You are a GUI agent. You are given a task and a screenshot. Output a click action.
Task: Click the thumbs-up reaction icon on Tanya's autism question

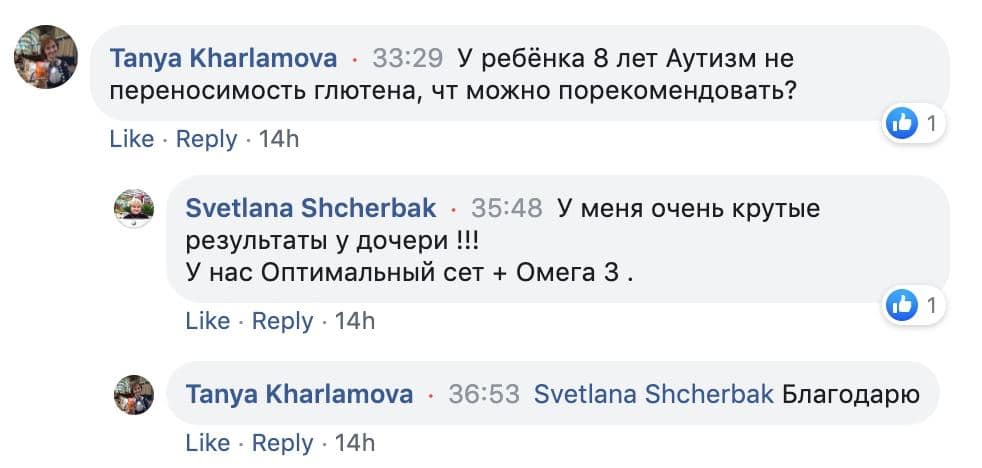pyautogui.click(x=902, y=124)
